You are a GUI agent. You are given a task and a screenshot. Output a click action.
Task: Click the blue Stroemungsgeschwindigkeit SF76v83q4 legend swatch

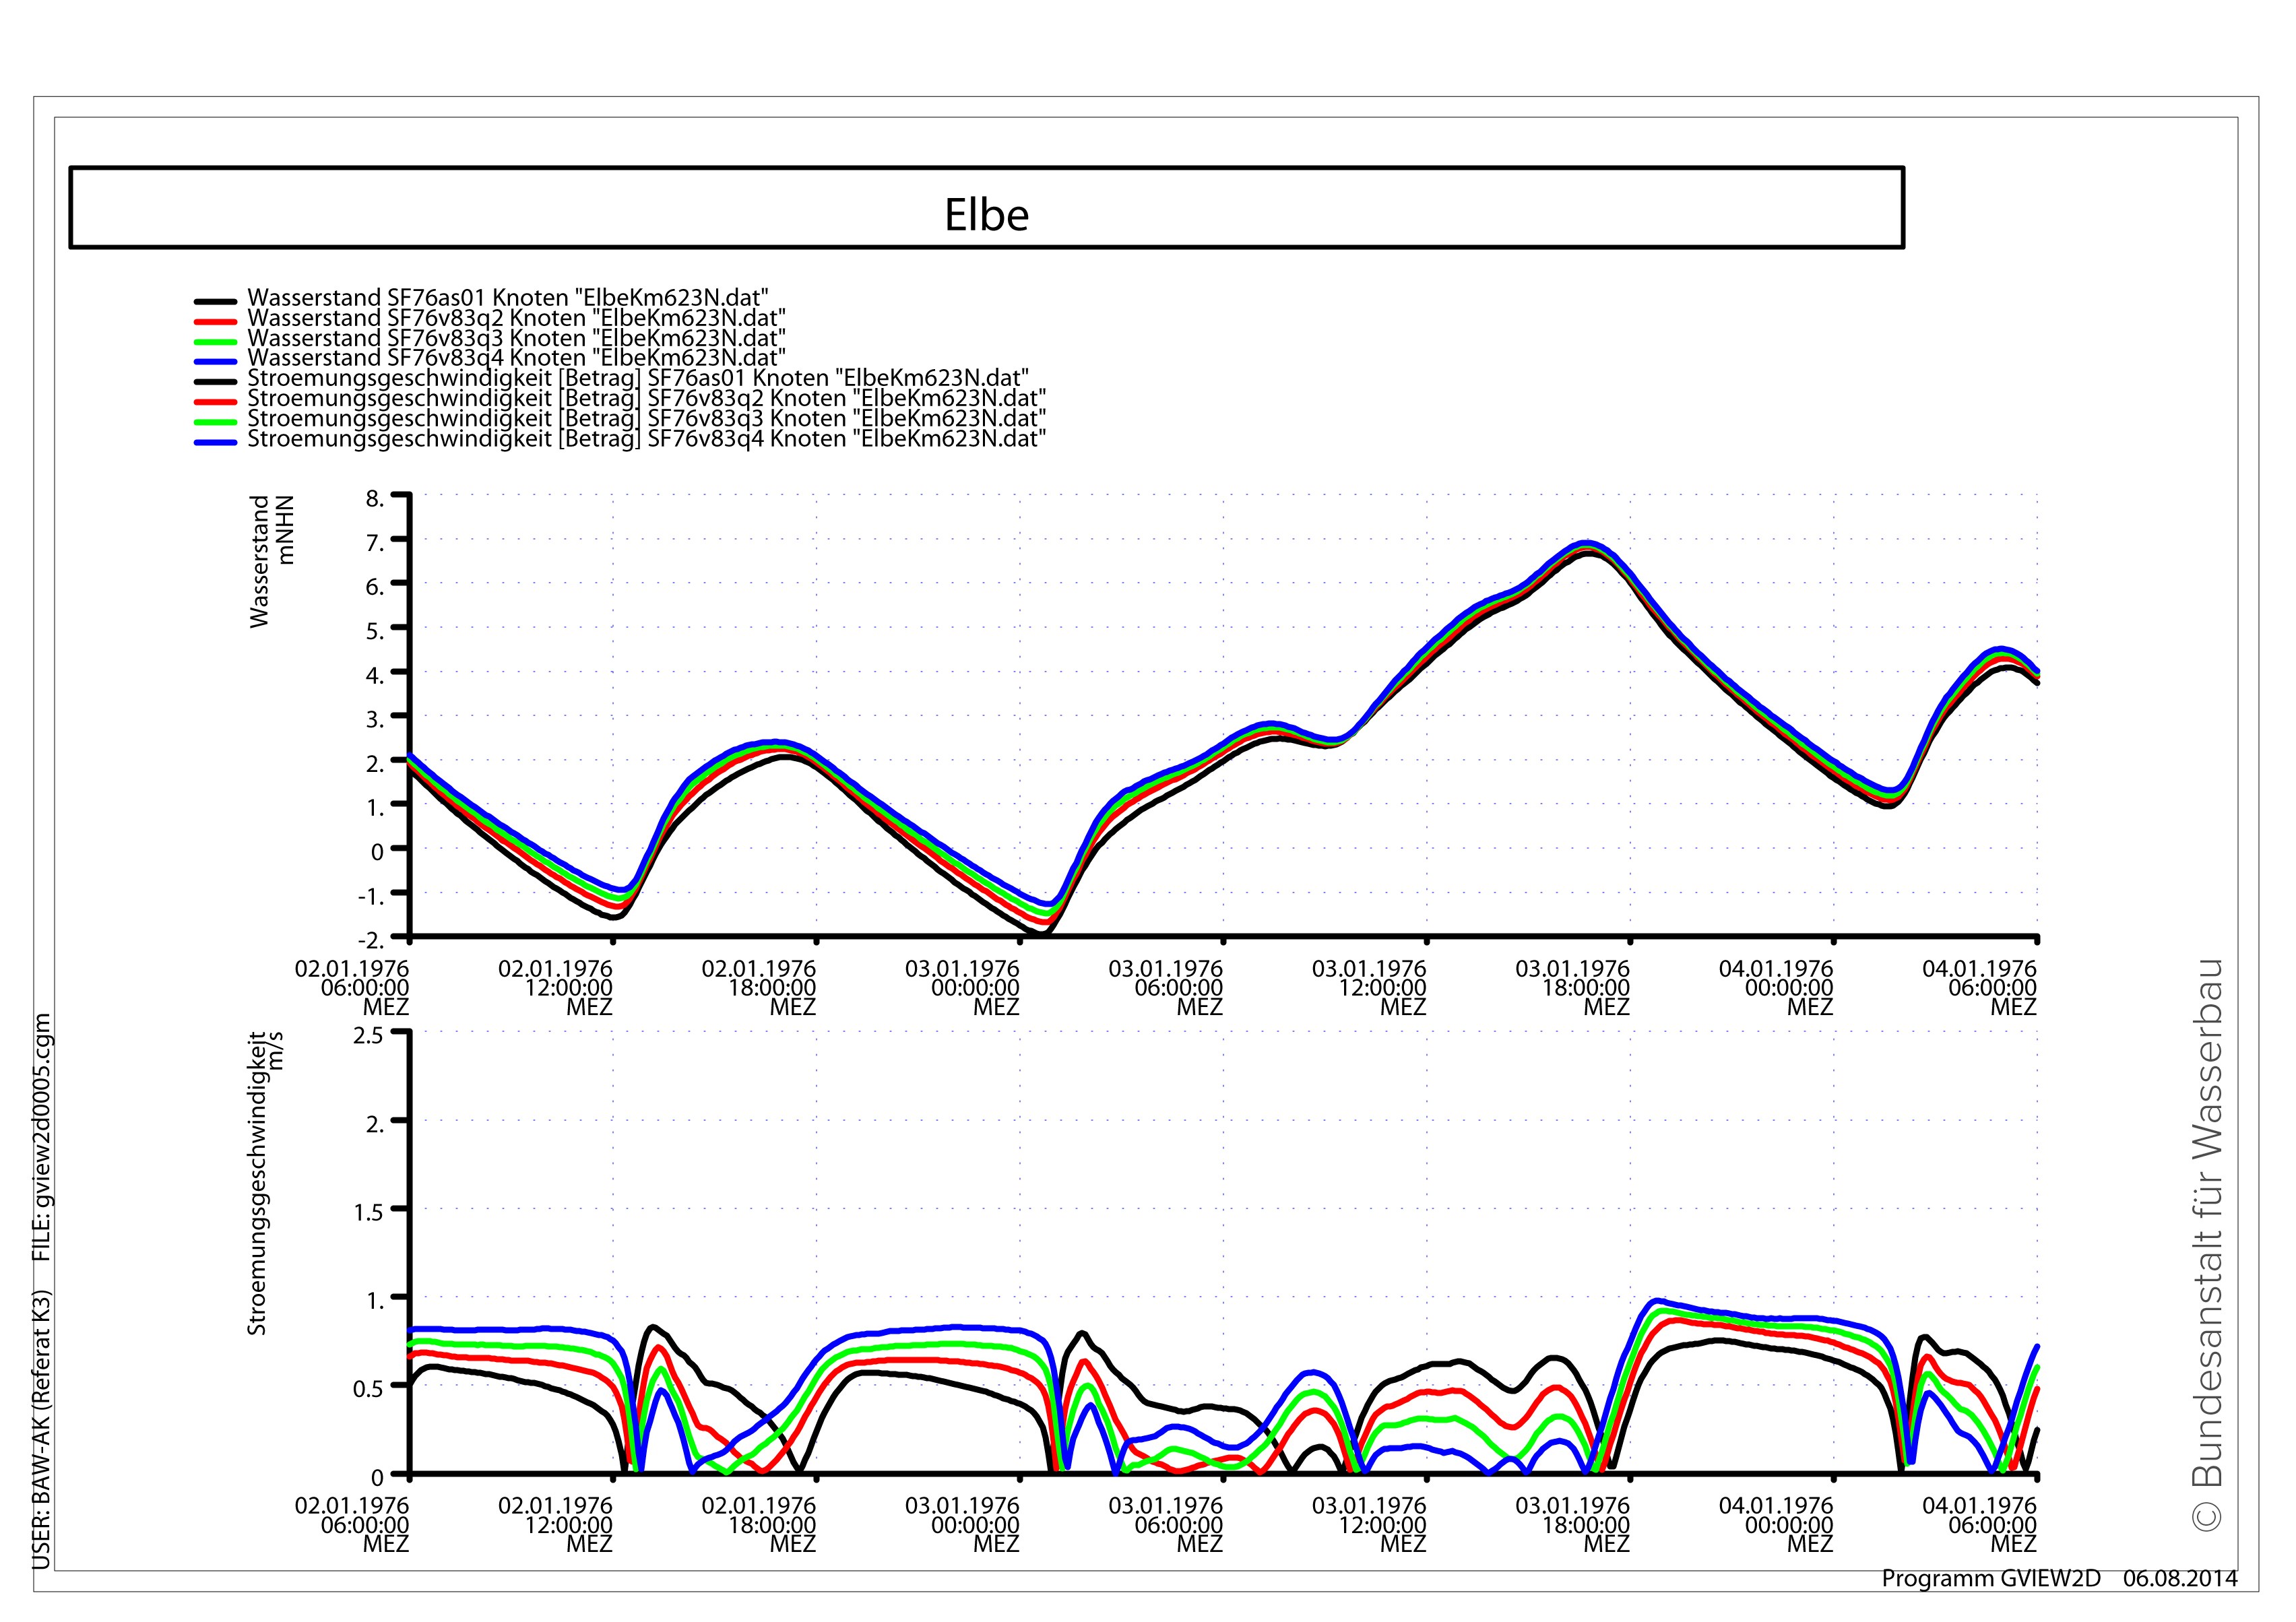[215, 441]
